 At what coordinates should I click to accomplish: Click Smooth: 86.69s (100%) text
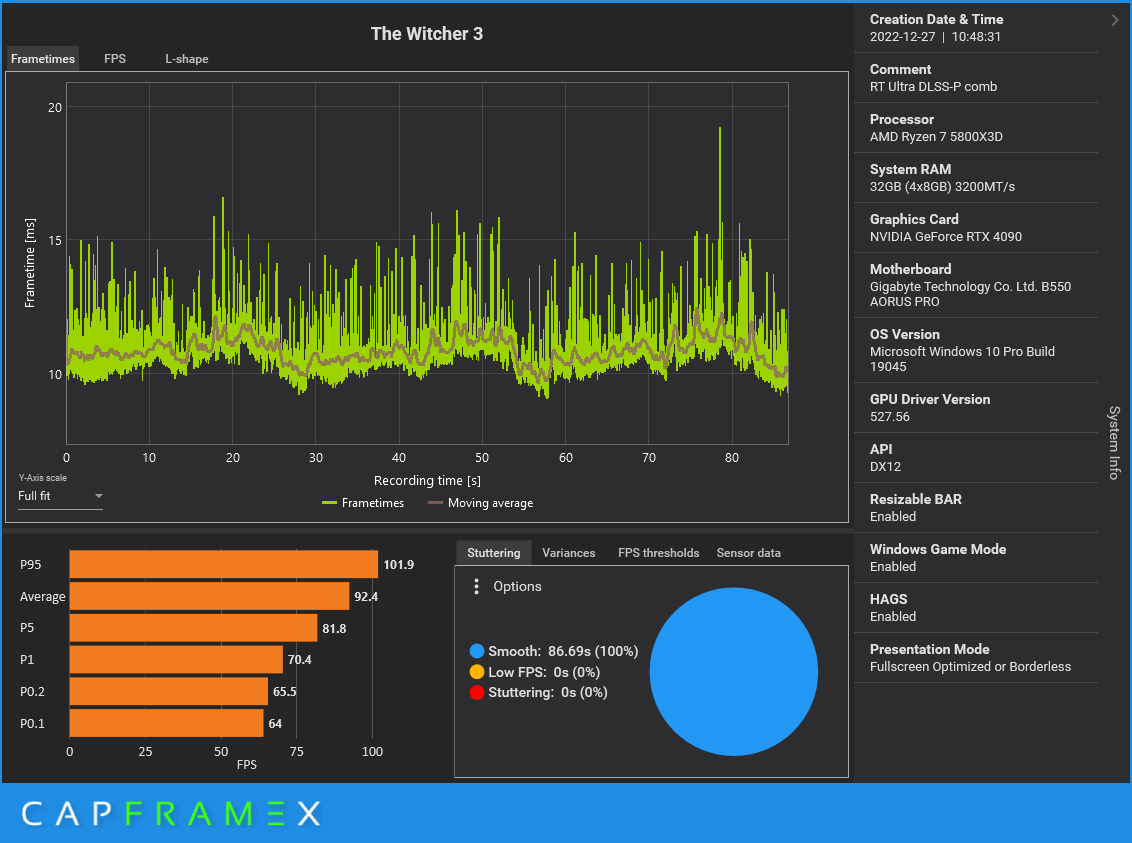[563, 651]
